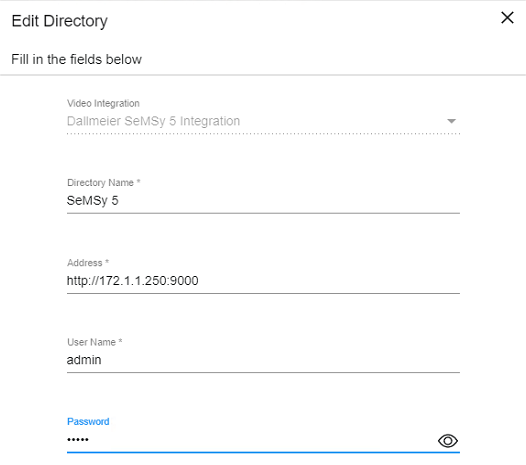
Task: Close the Edit Directory dialog
Action: click(x=507, y=18)
